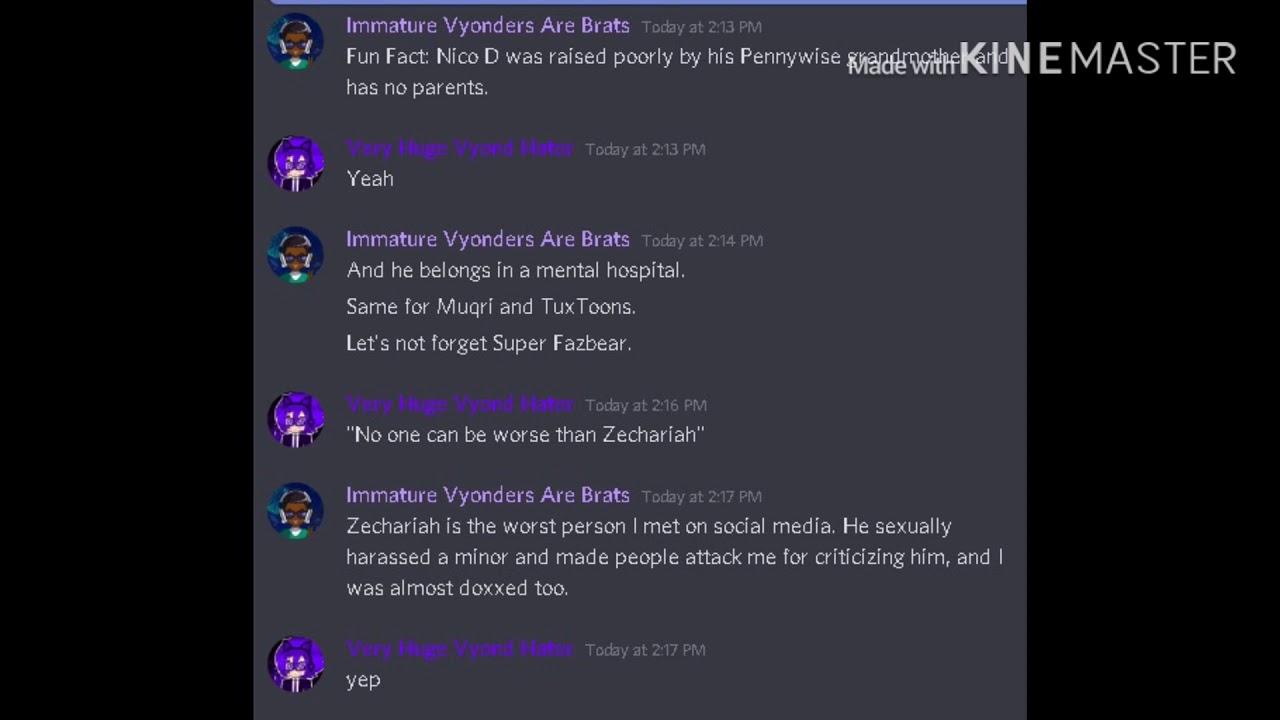Screen dimensions: 1280x720
Task: Open the "Immature Vyonders Are Brats" username posted at 2:17 PM
Action: click(487, 496)
